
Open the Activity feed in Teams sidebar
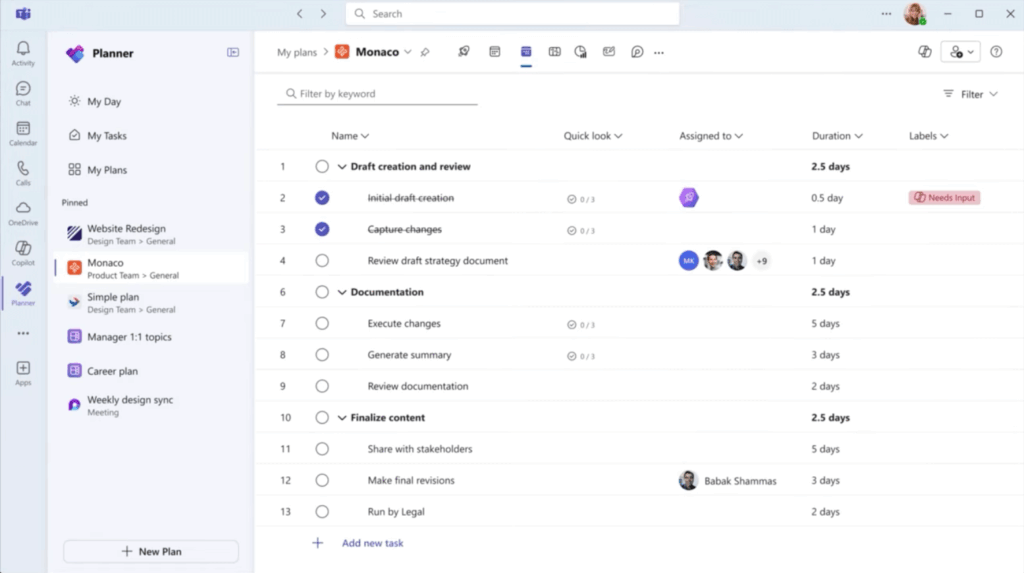pyautogui.click(x=23, y=53)
